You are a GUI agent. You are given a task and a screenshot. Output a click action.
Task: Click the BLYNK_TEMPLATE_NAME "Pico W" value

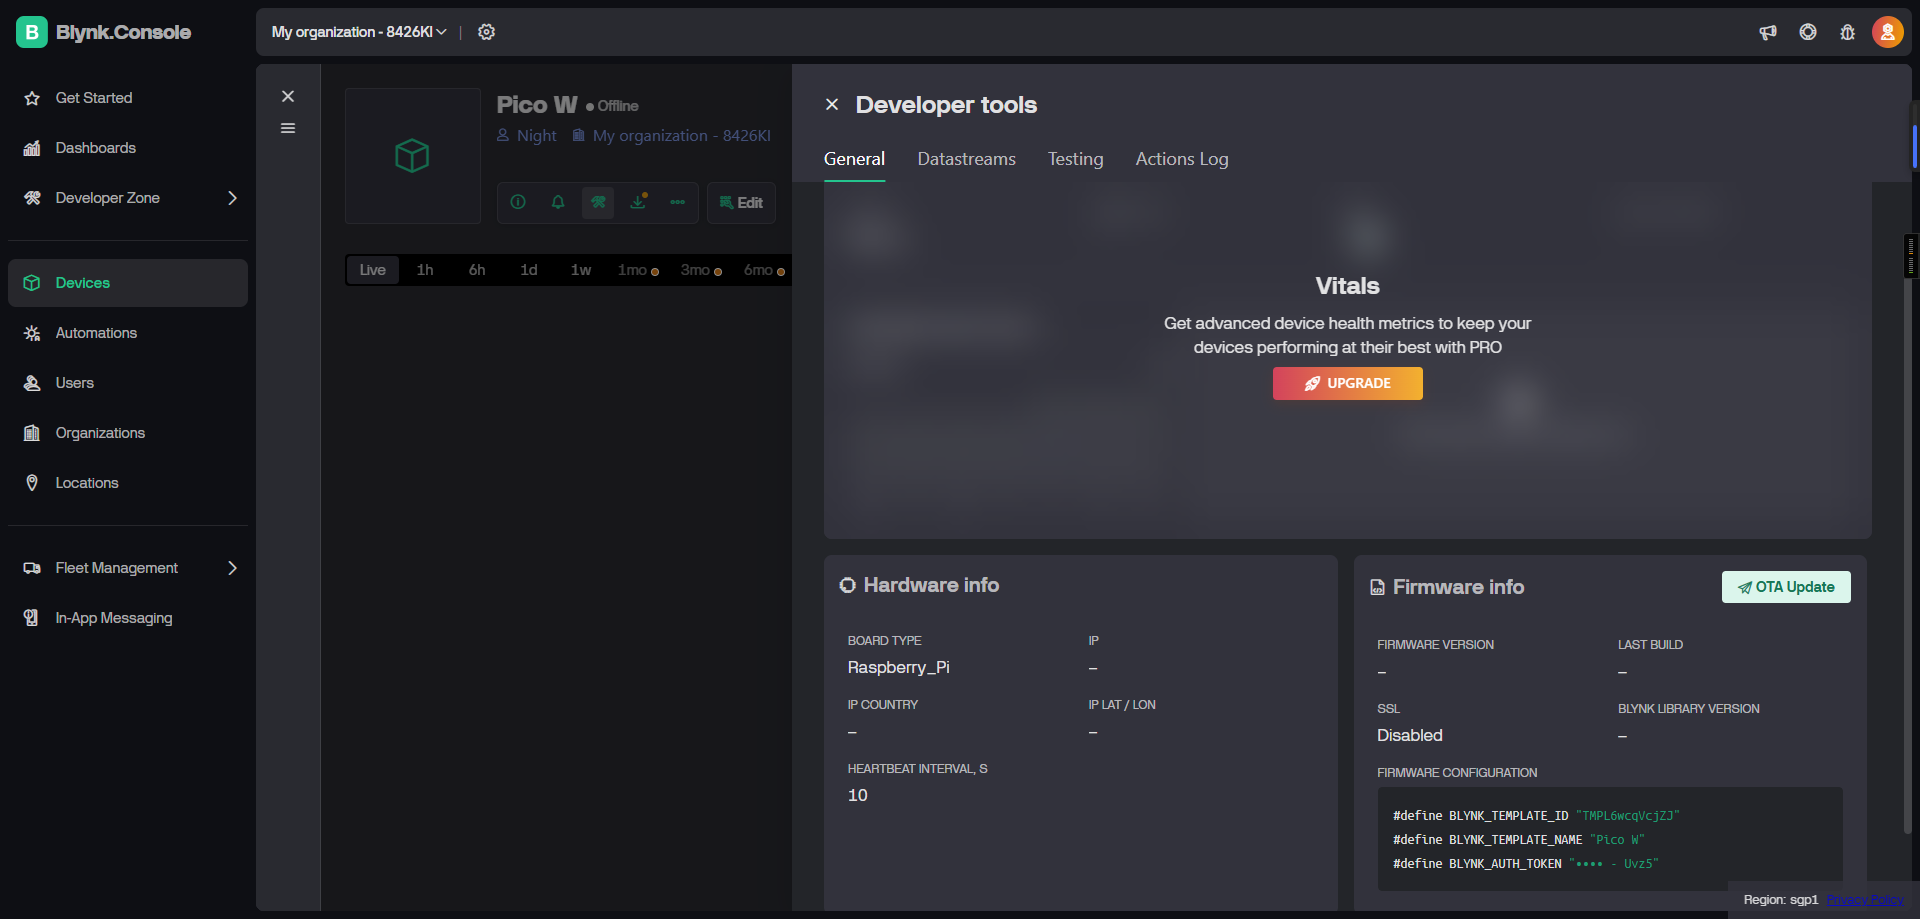point(1617,840)
